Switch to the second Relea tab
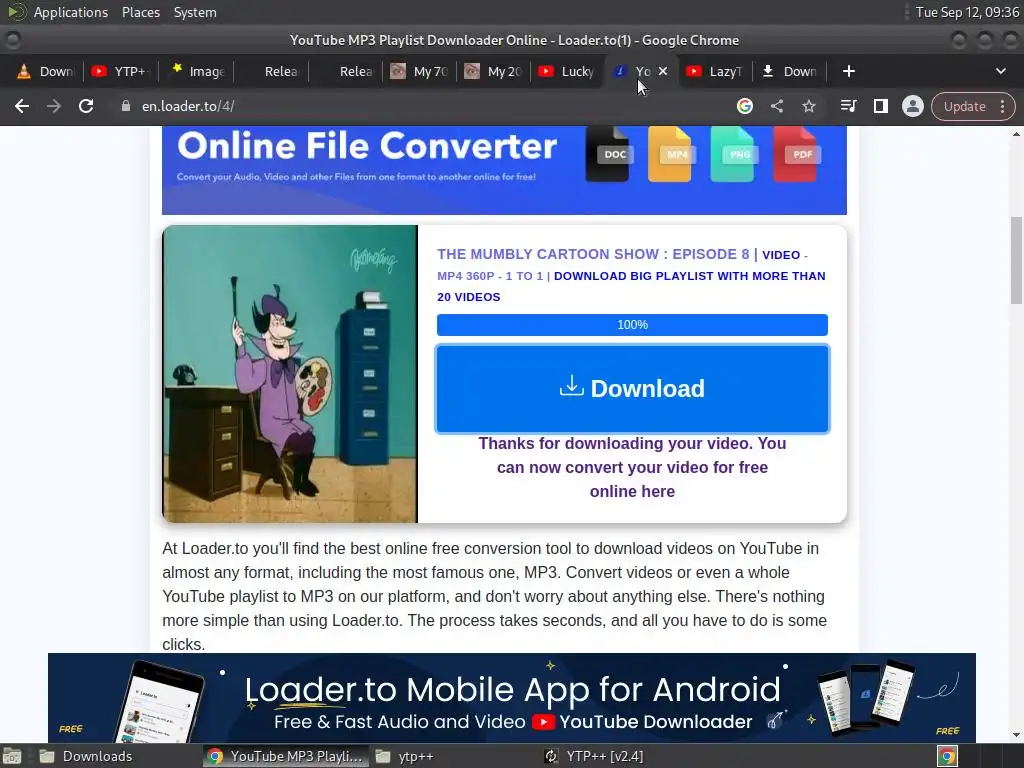 tap(347, 71)
